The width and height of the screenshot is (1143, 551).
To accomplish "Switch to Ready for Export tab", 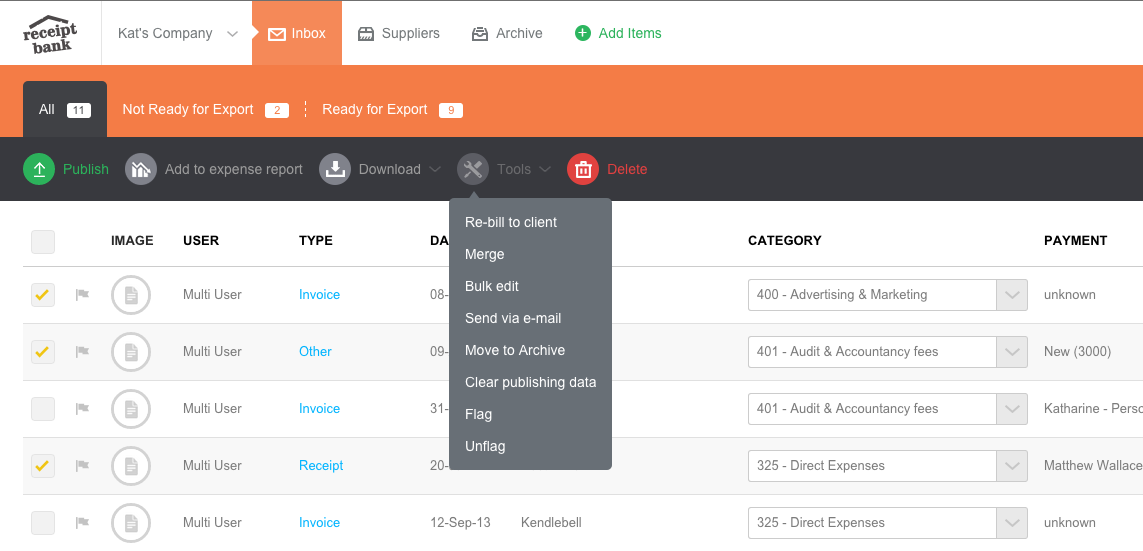I will point(392,109).
